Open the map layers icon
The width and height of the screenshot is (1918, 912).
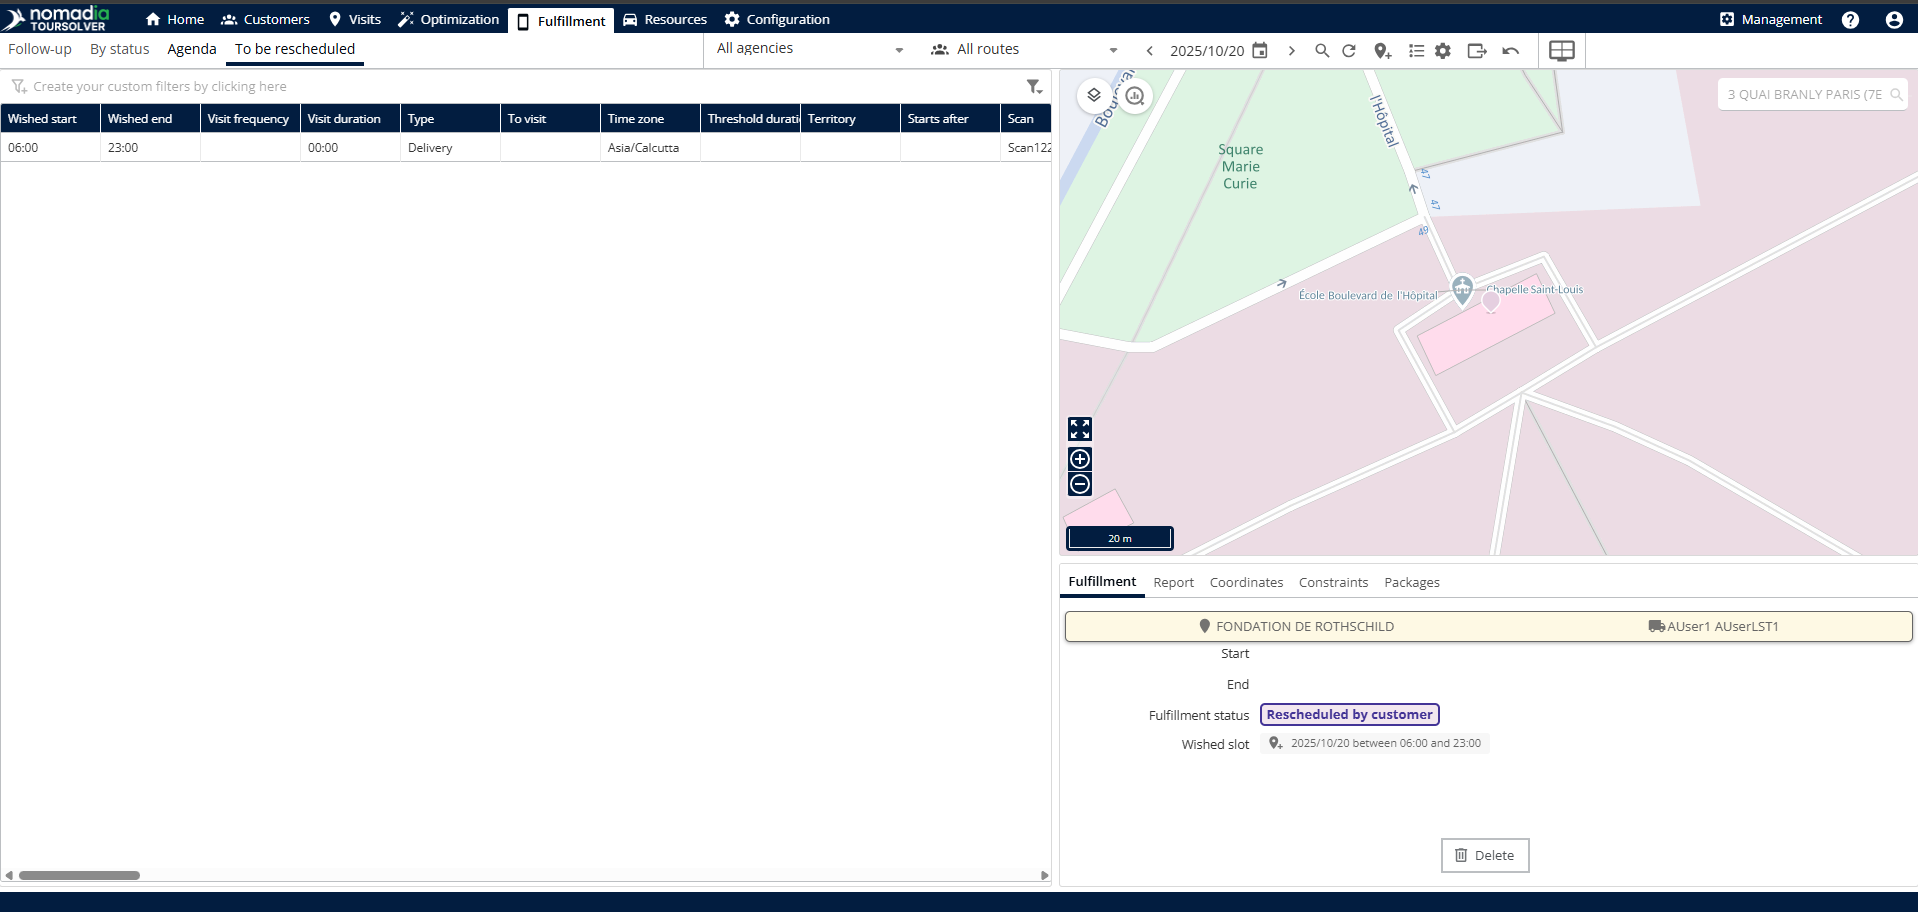pyautogui.click(x=1094, y=95)
